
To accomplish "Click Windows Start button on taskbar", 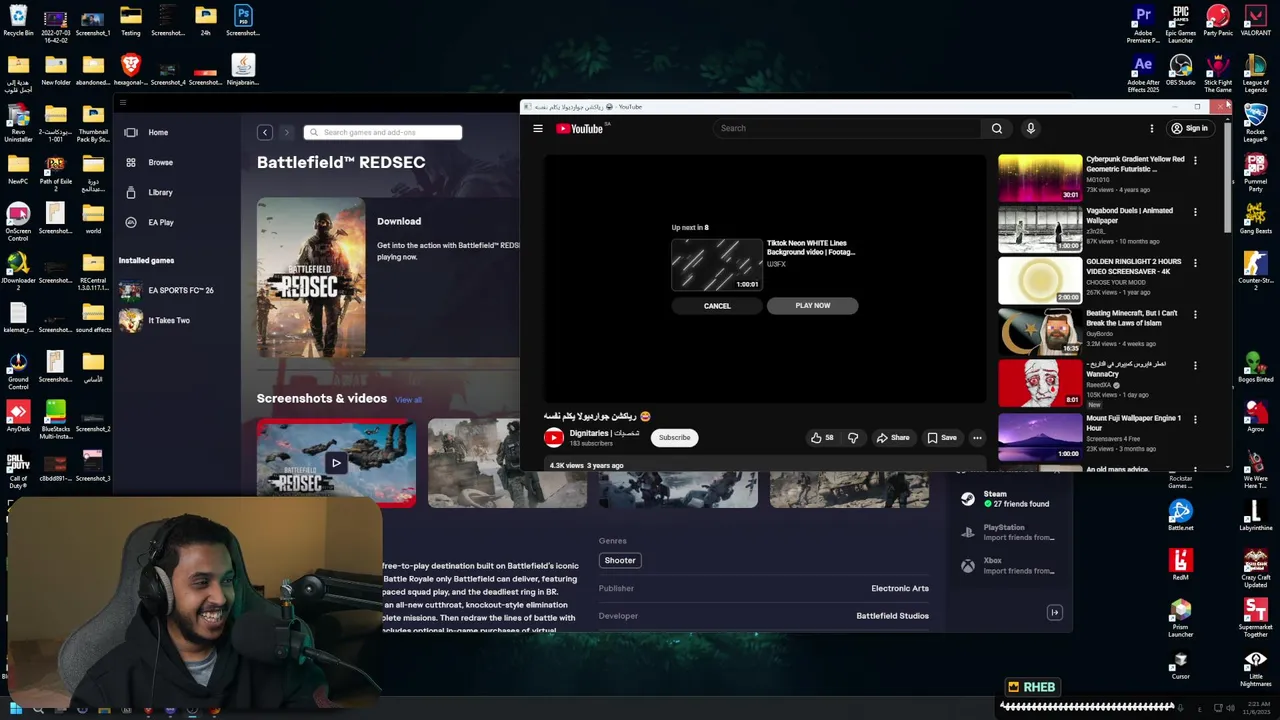I will pyautogui.click(x=15, y=709).
